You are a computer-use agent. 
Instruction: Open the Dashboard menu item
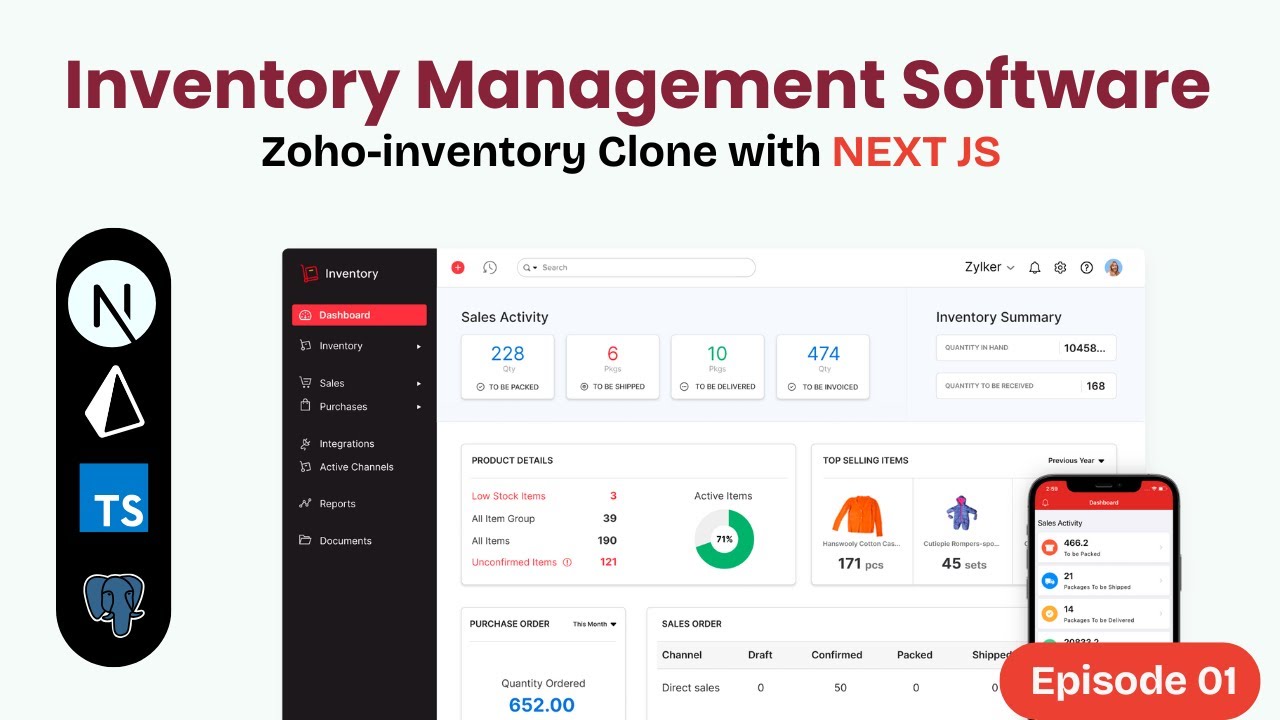coord(359,315)
